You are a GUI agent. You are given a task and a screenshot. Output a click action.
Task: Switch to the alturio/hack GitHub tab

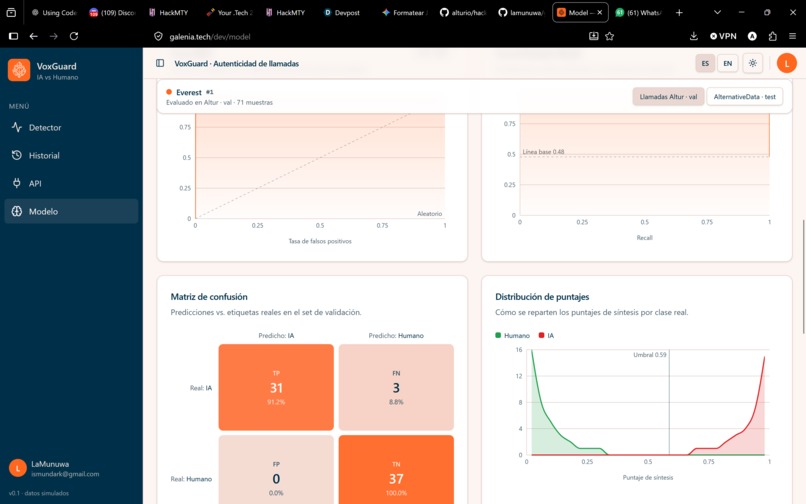pos(463,12)
